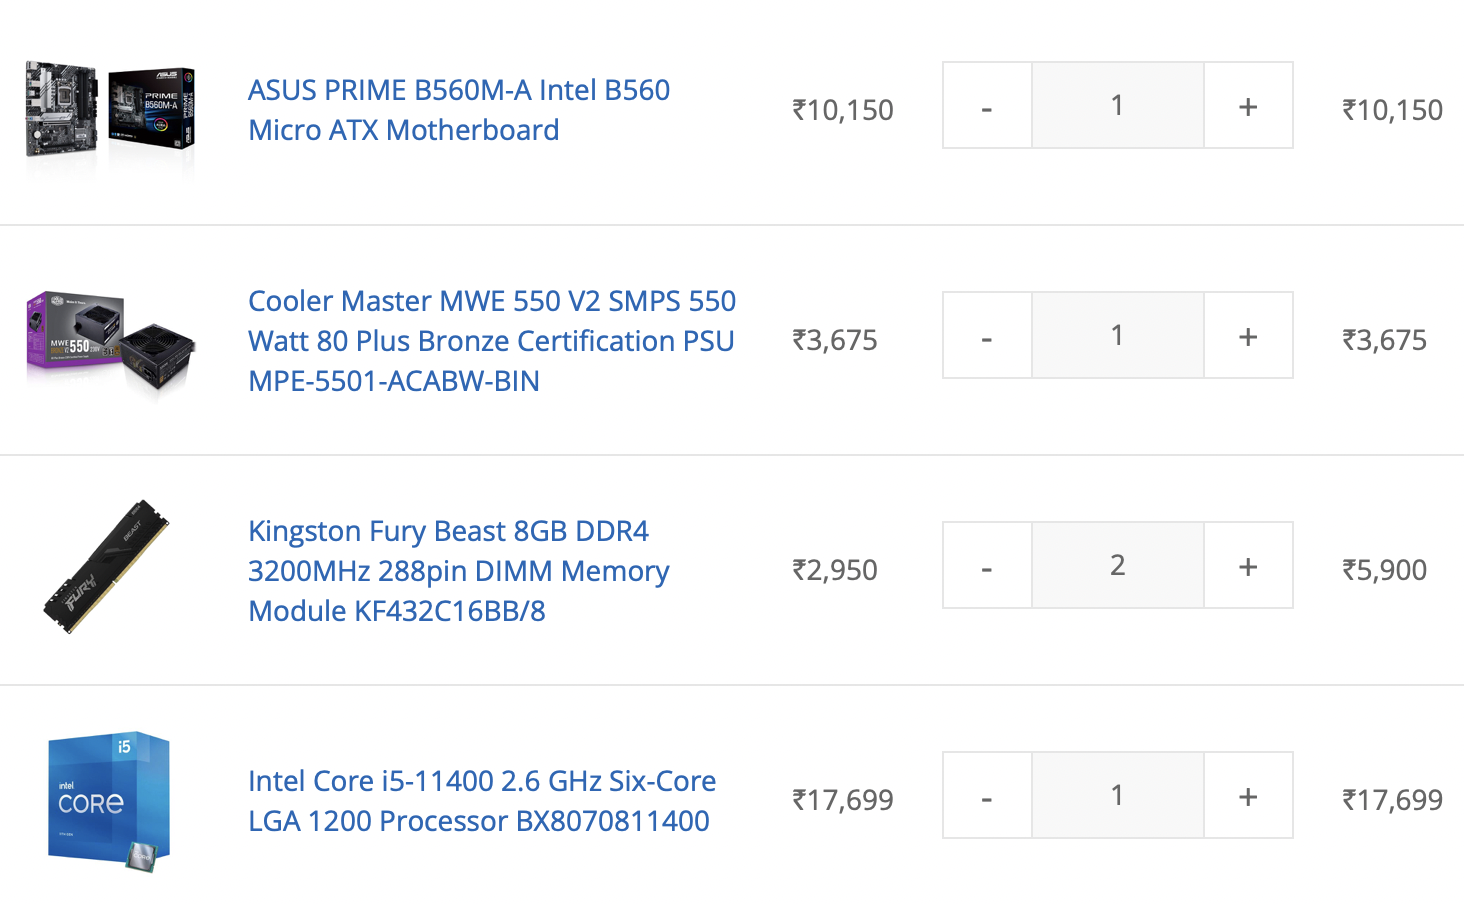Screen dimensions: 1464x904
Task: Increase quantity of Cooler Master MWE 550 PSU
Action: point(1248,336)
